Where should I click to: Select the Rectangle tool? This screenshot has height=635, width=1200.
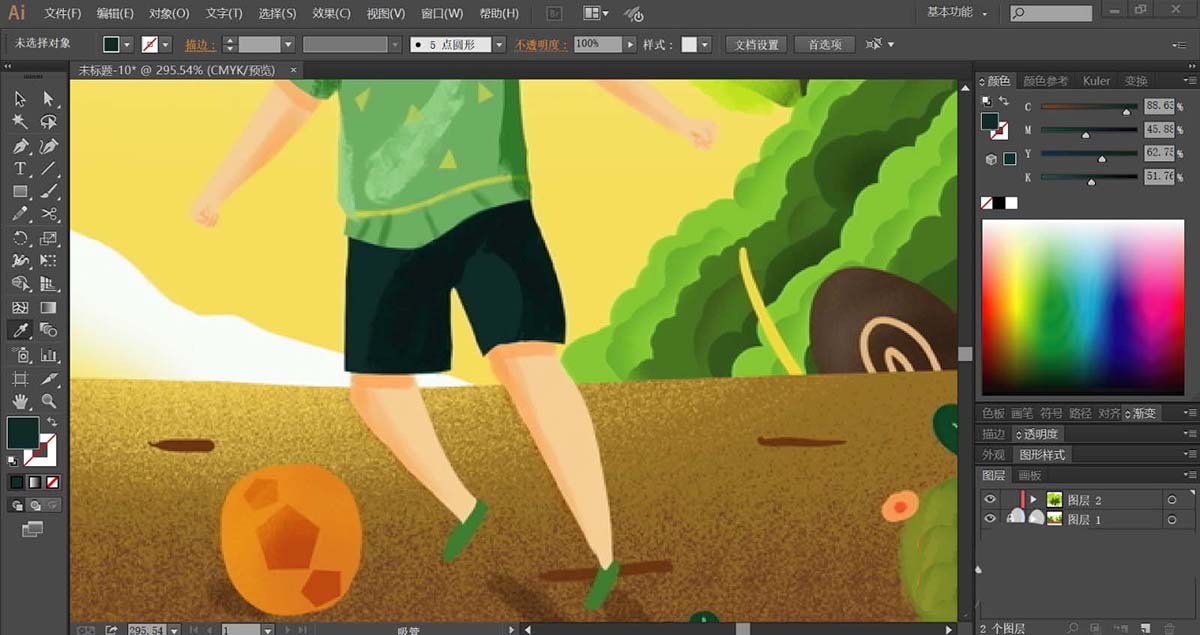(x=20, y=192)
